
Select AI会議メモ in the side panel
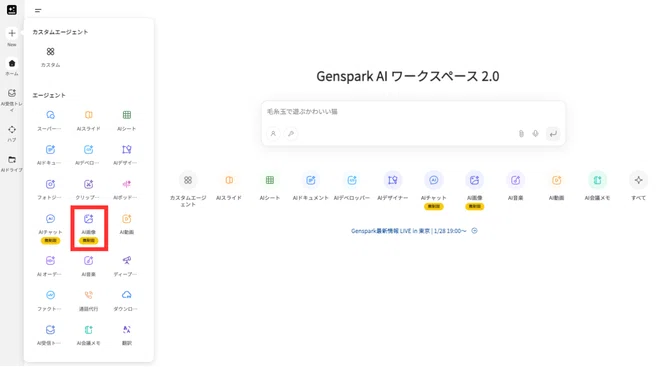tap(89, 335)
